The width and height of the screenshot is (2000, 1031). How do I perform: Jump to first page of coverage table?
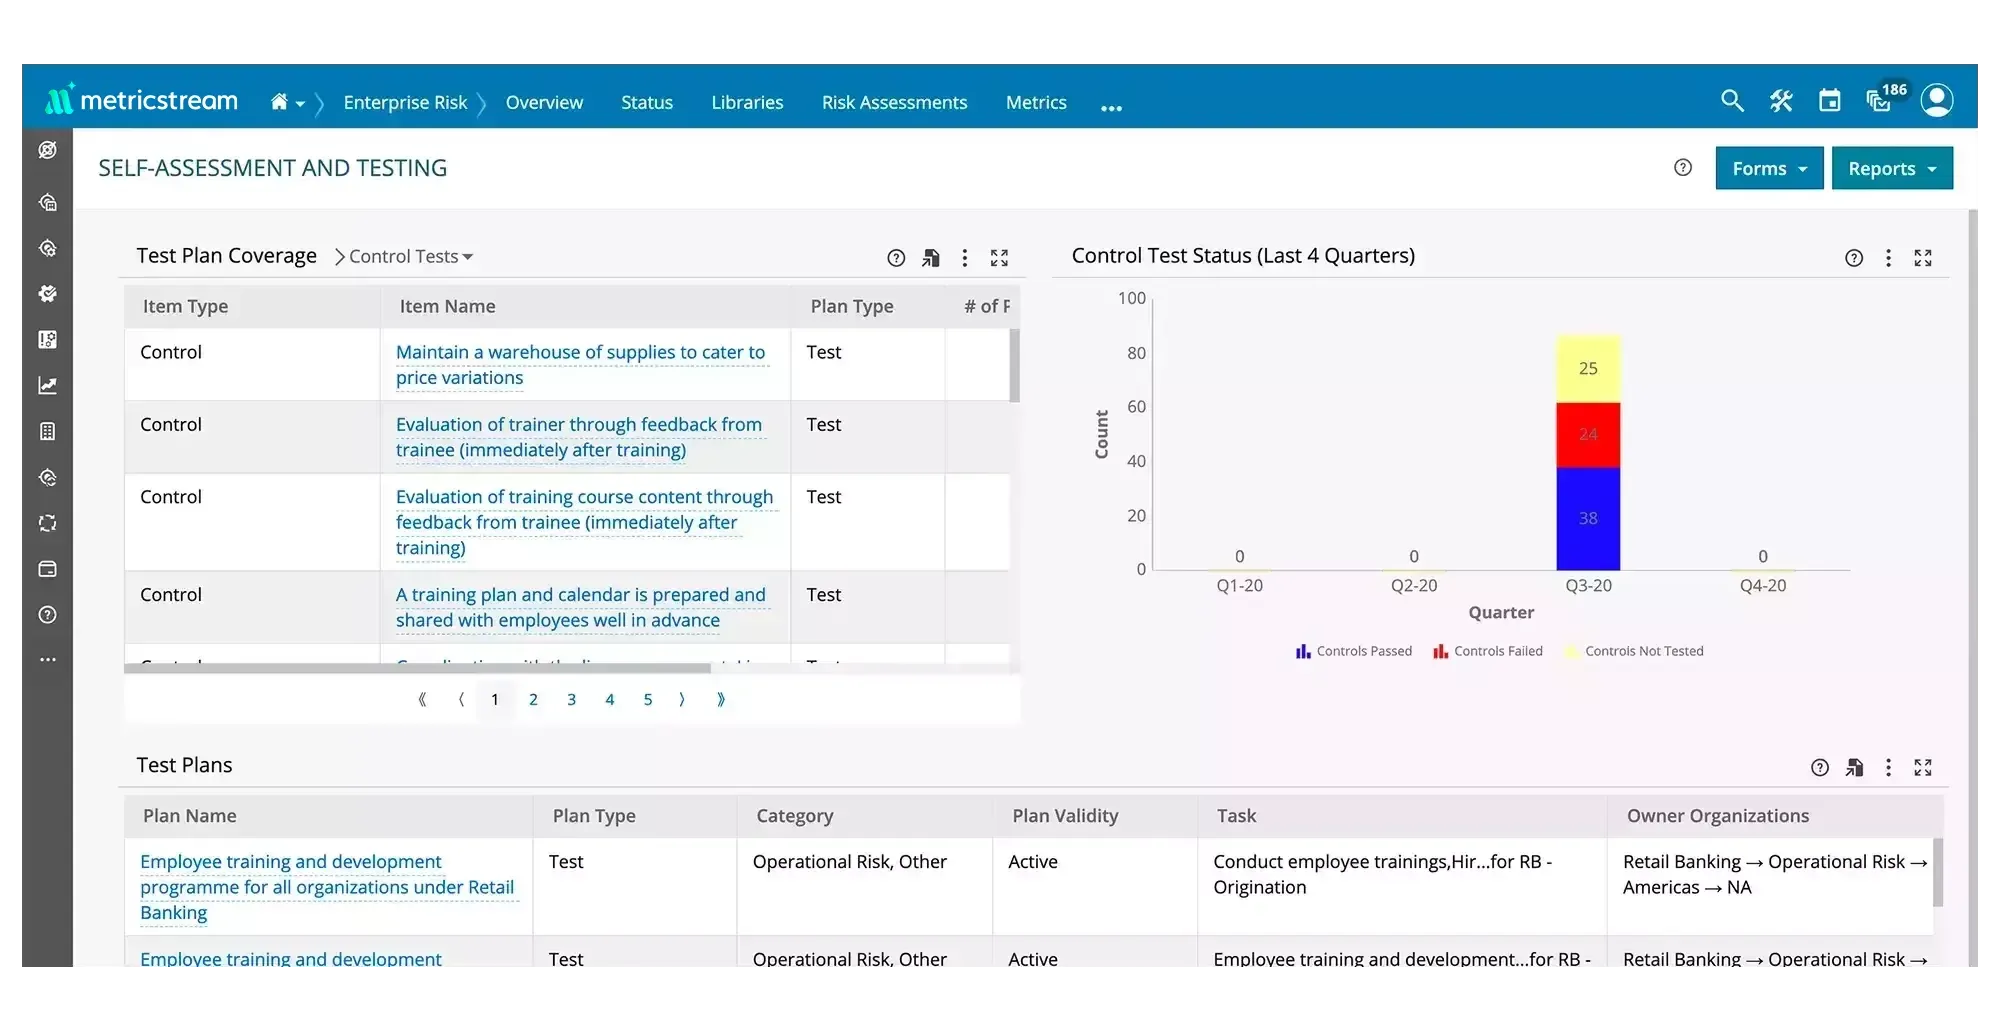(x=422, y=700)
